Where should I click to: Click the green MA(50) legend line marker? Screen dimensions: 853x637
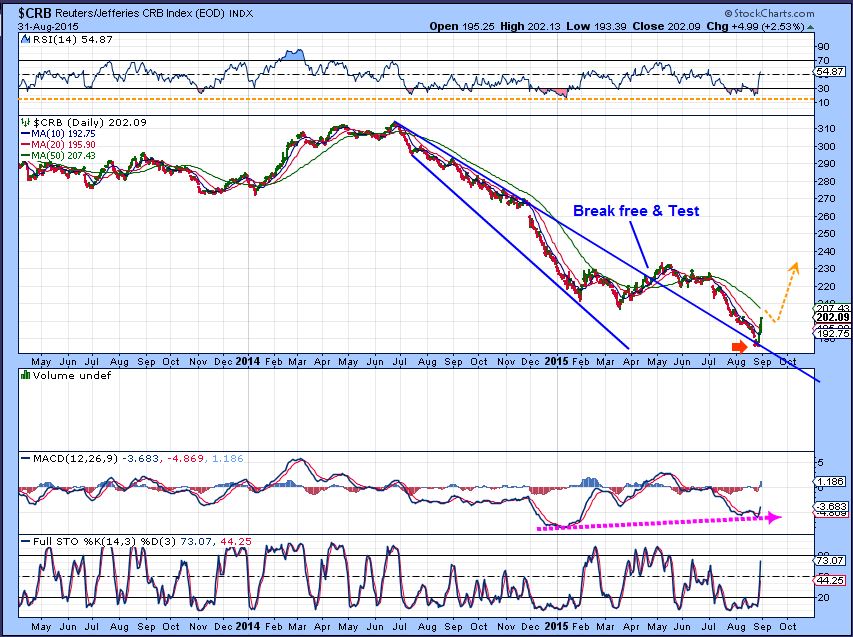[x=25, y=156]
